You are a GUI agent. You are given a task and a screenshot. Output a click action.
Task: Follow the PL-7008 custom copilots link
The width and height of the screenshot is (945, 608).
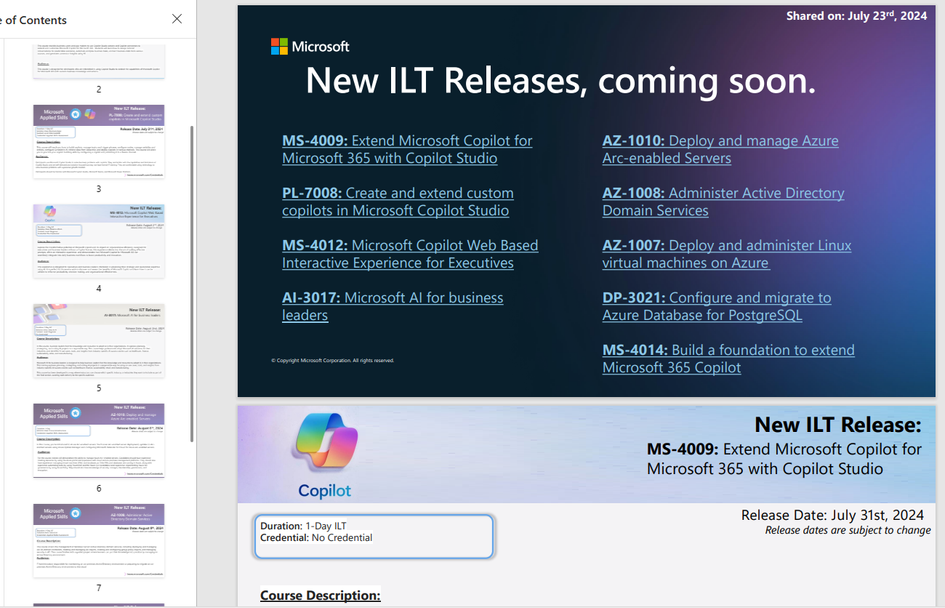pyautogui.click(x=398, y=202)
